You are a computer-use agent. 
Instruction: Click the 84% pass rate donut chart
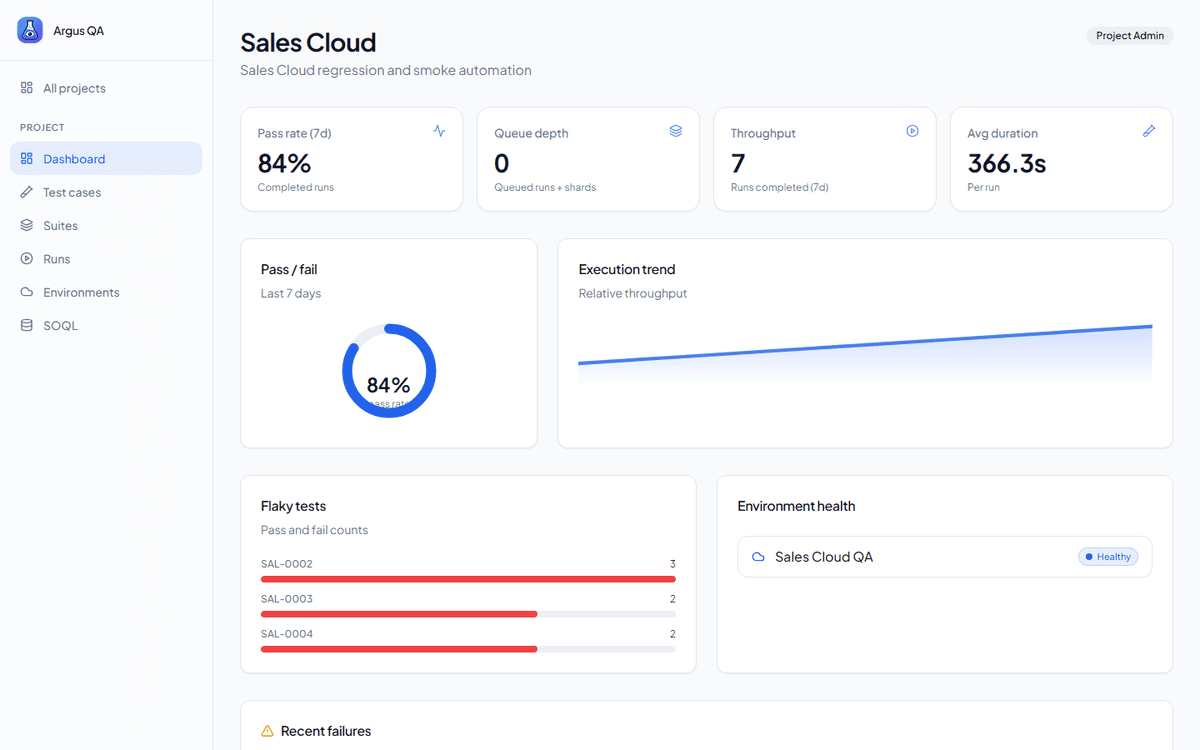pyautogui.click(x=389, y=371)
